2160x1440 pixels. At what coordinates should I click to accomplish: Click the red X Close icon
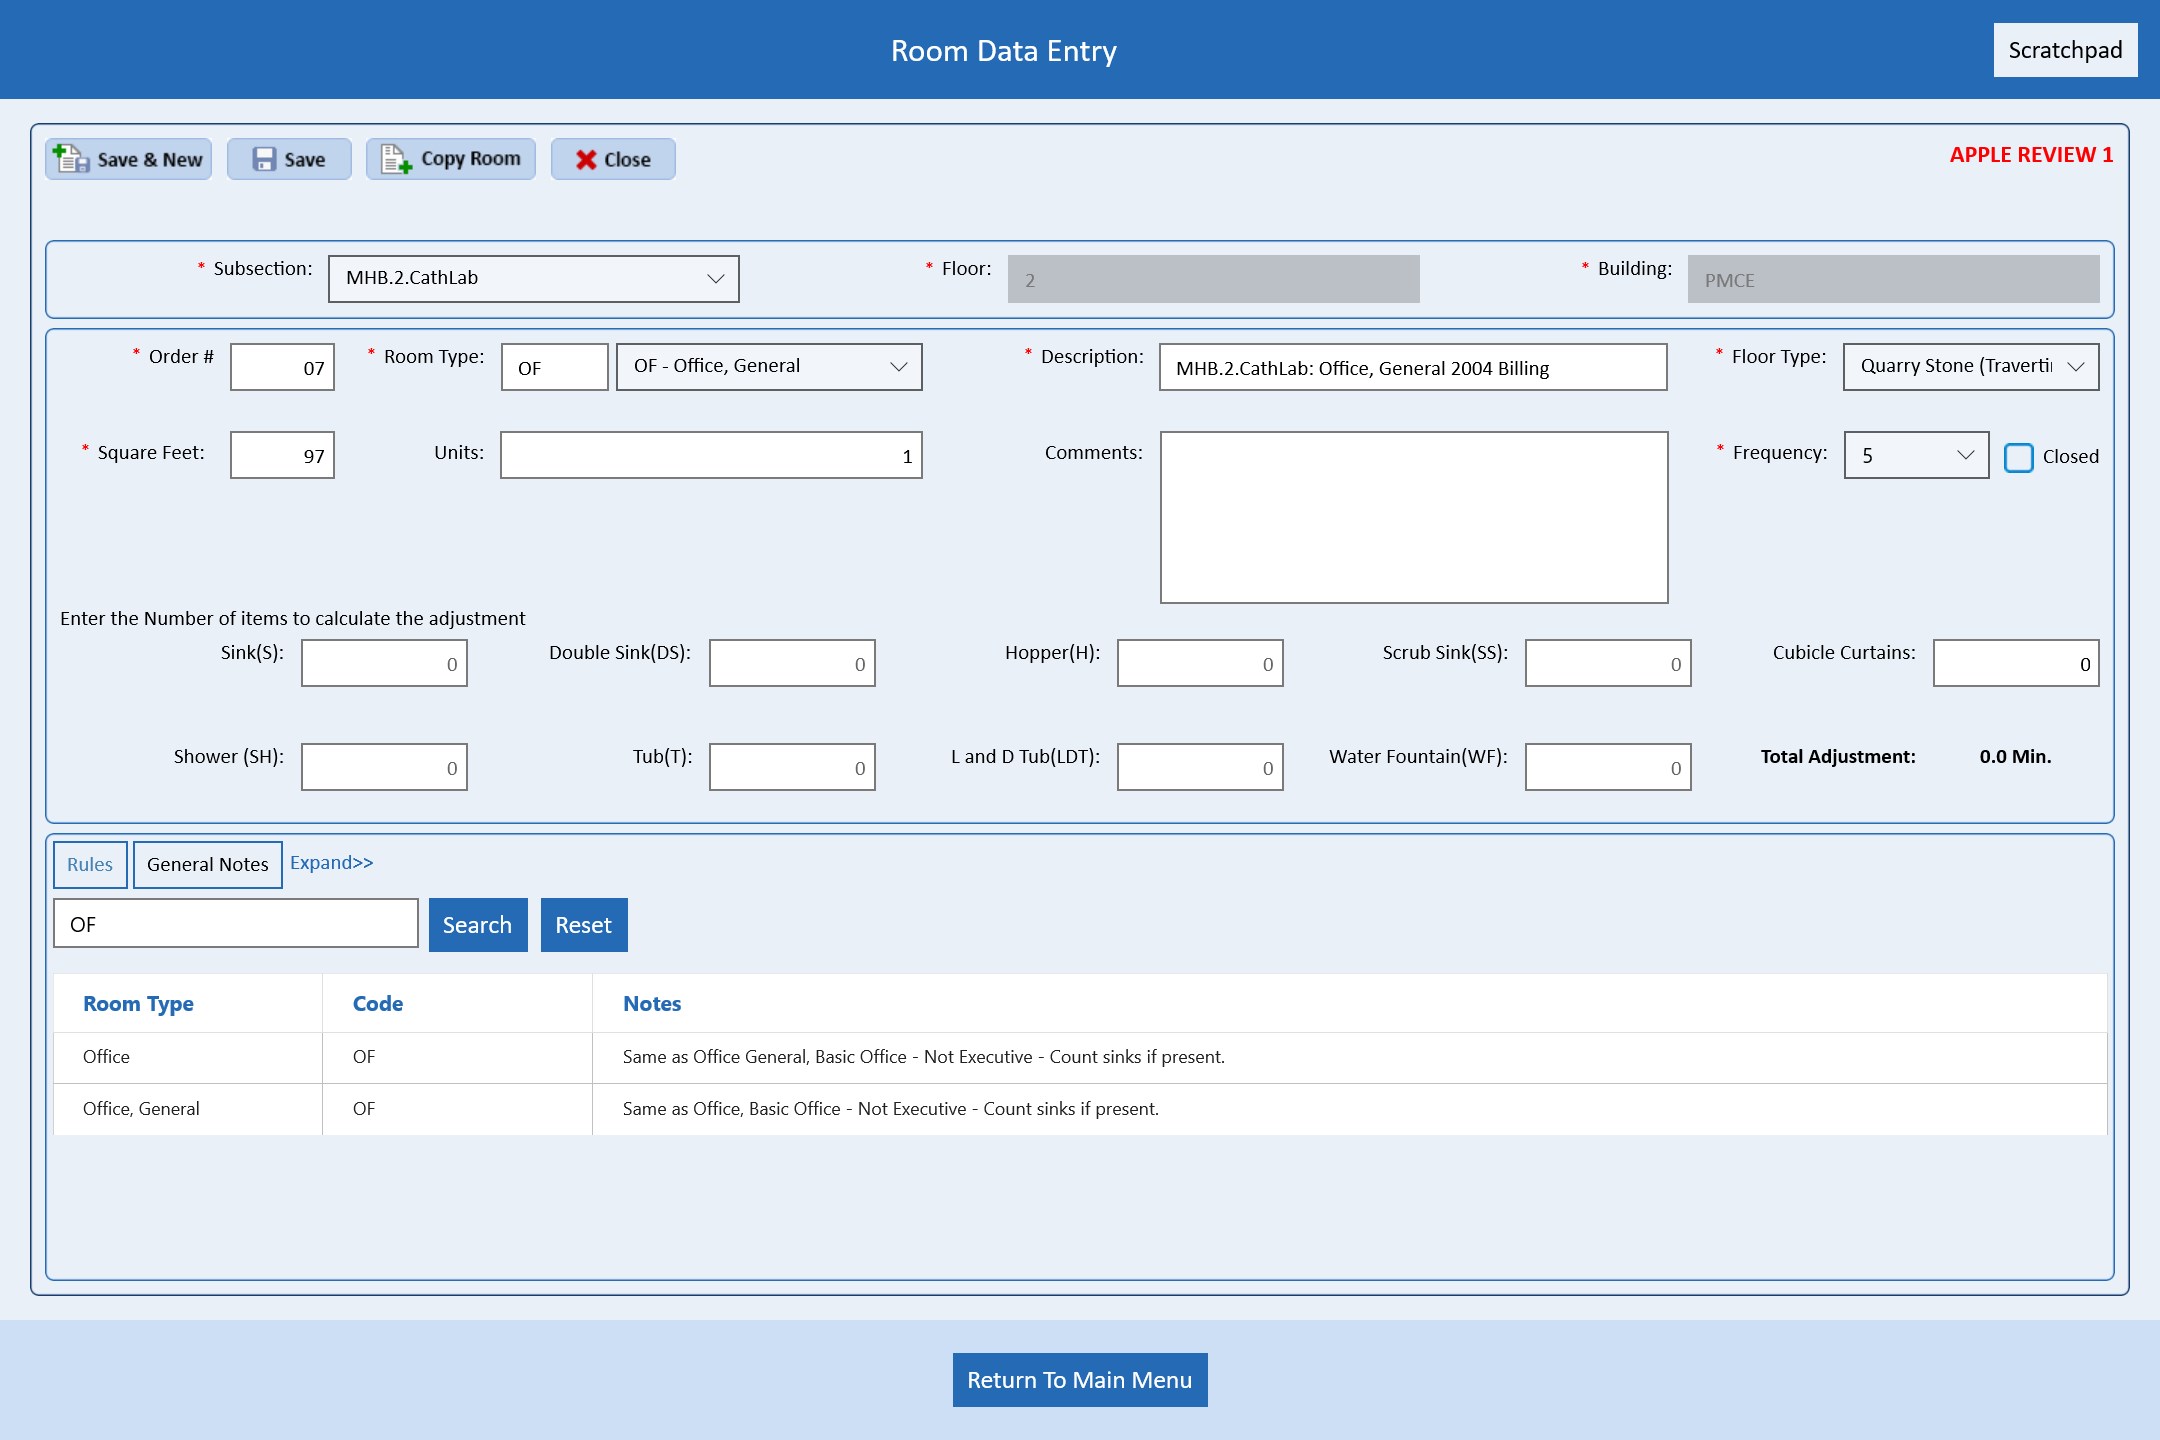point(586,159)
